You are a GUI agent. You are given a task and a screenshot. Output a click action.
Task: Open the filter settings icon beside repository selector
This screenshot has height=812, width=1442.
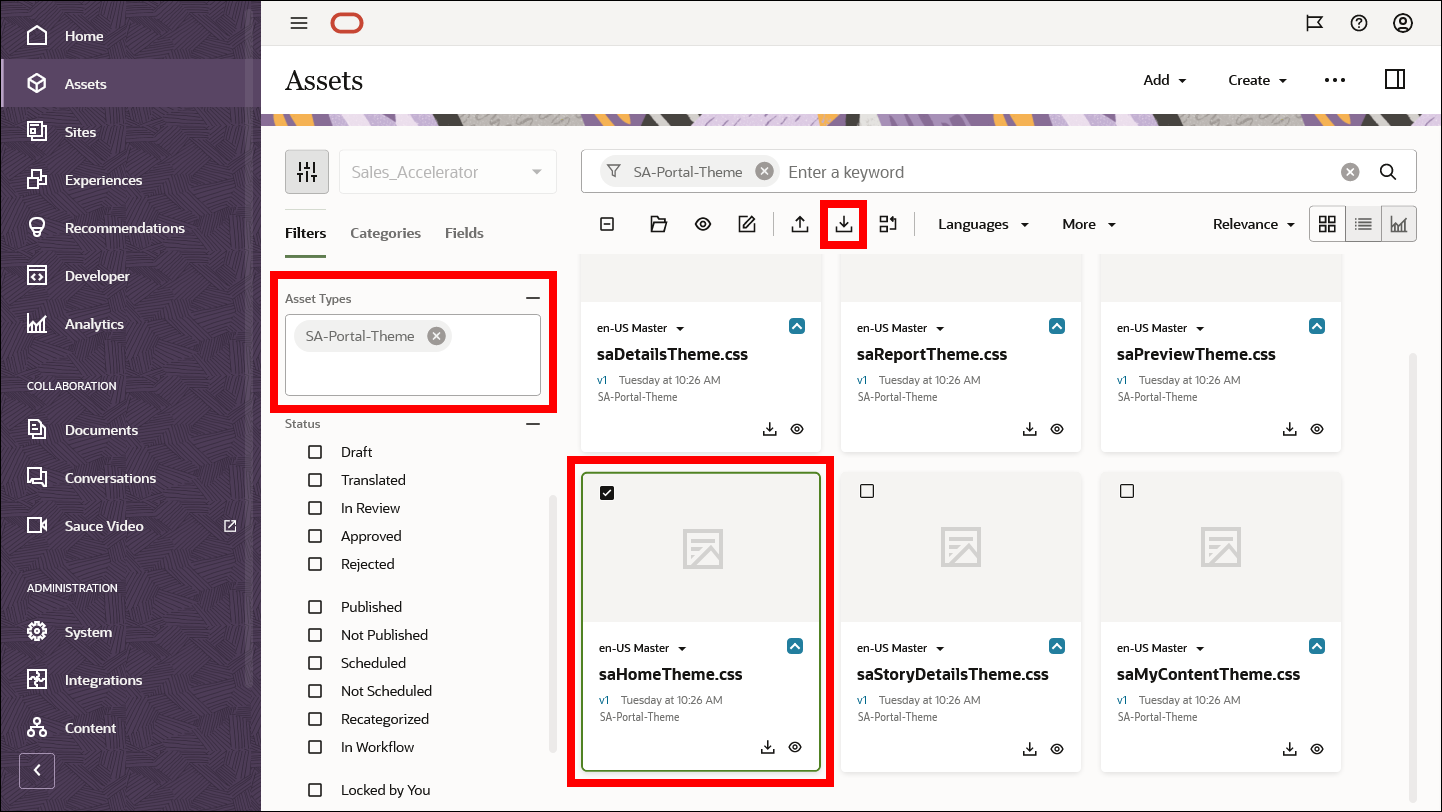point(307,171)
